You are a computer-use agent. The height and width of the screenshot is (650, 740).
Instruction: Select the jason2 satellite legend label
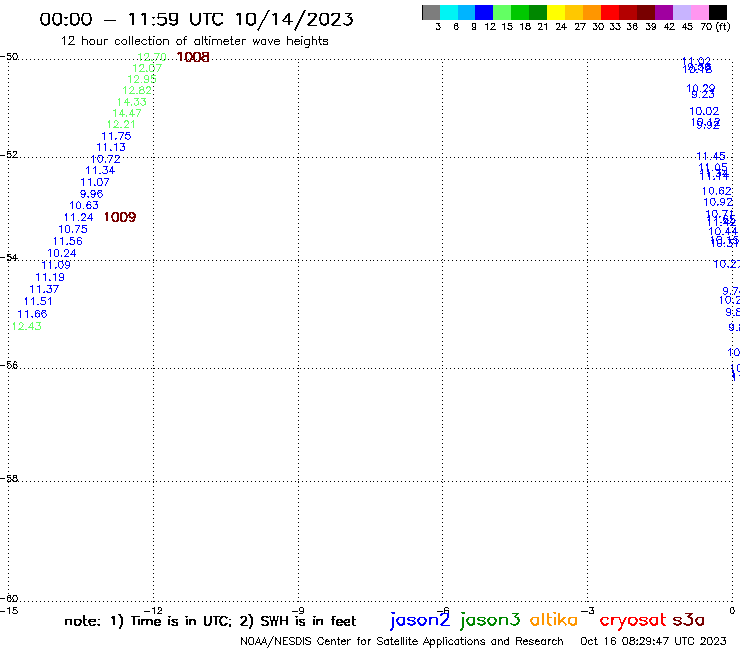pyautogui.click(x=420, y=621)
